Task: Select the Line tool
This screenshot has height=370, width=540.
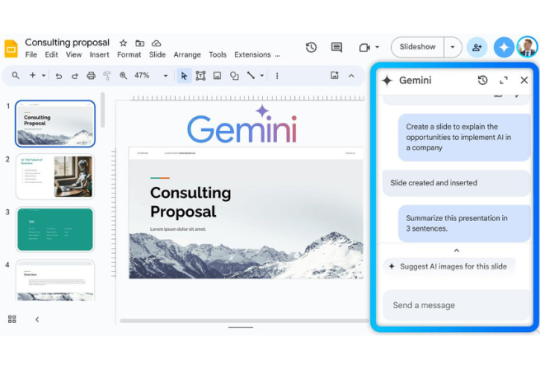Action: [x=251, y=75]
